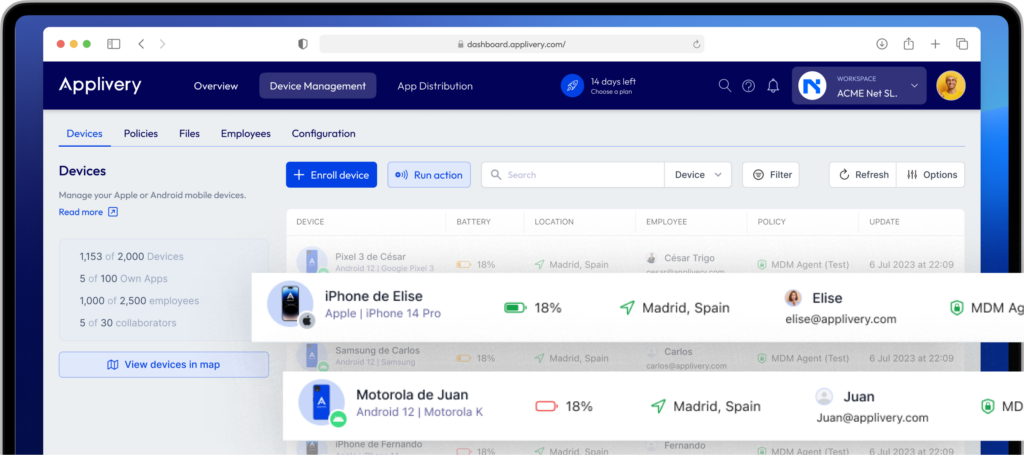Reload the page from the address bar
This screenshot has width=1024, height=455.
[x=696, y=44]
